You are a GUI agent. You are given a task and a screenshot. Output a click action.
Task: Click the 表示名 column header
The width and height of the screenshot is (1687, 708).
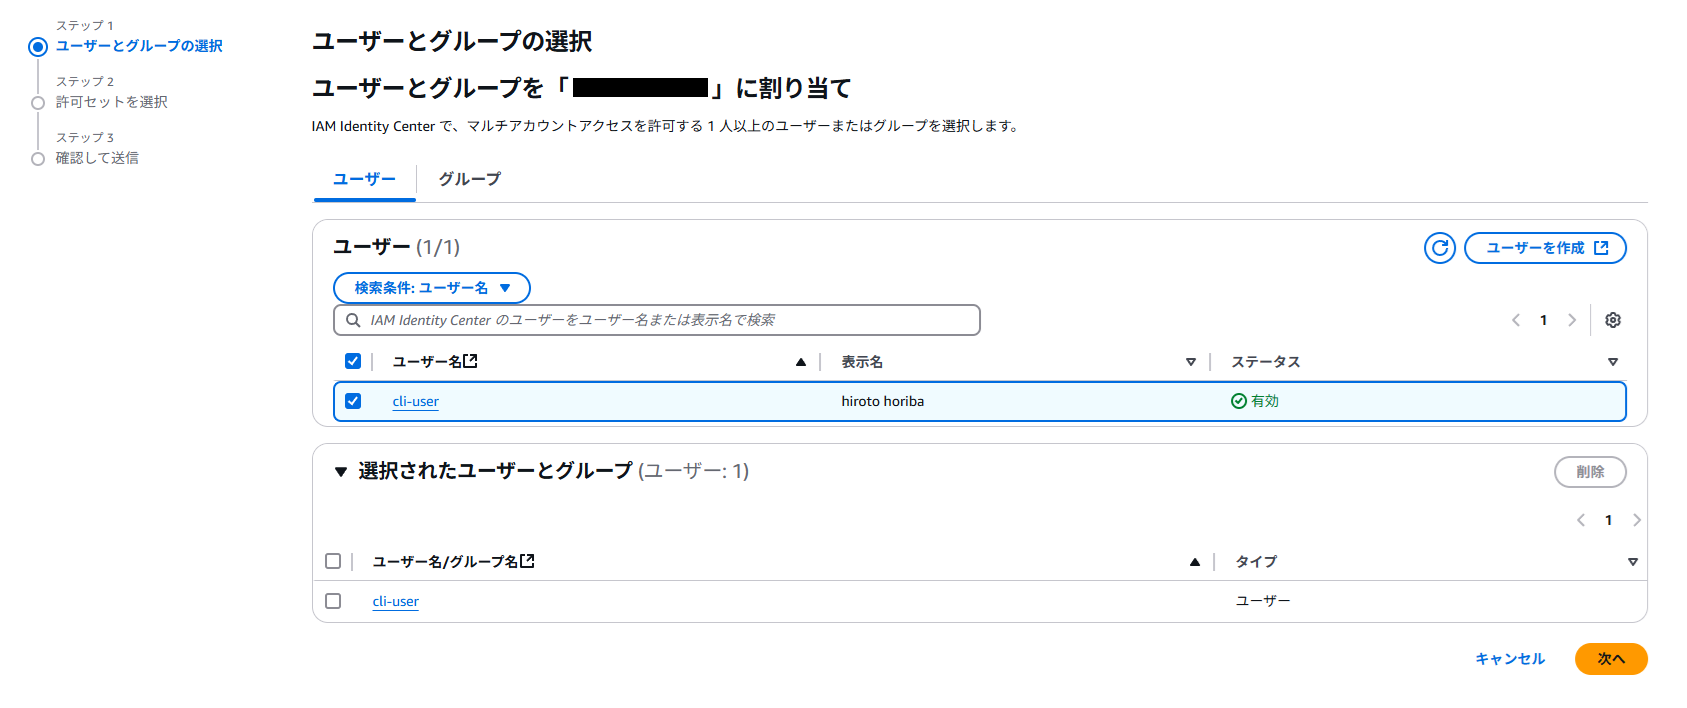pyautogui.click(x=862, y=362)
